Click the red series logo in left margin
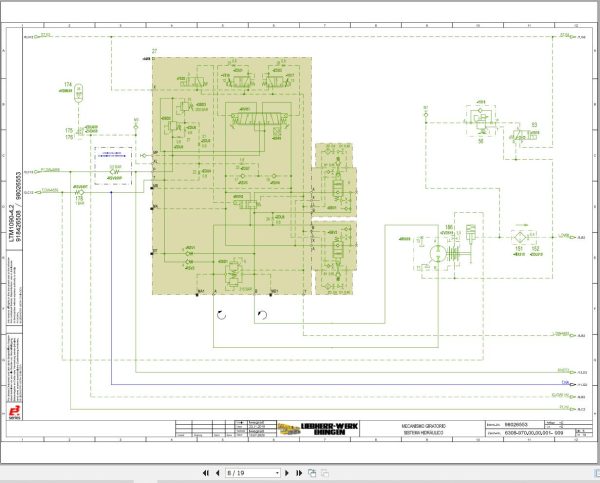The width and height of the screenshot is (600, 483). click(x=15, y=412)
